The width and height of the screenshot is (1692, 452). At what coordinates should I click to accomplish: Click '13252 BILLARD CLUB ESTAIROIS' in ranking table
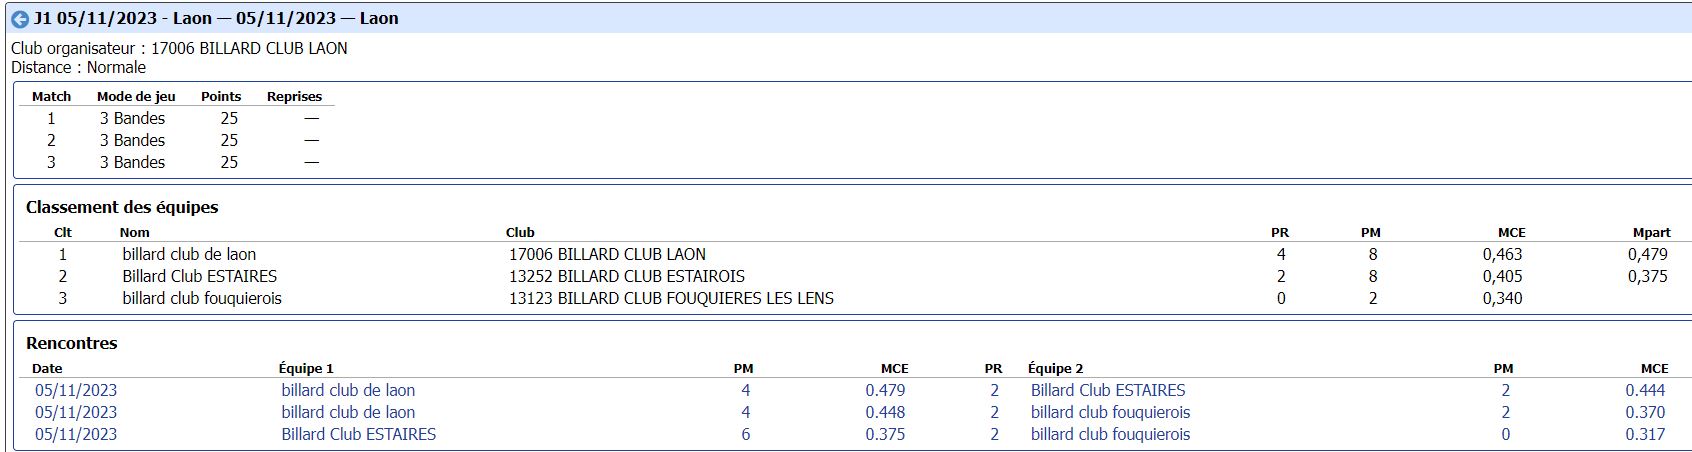click(x=627, y=277)
